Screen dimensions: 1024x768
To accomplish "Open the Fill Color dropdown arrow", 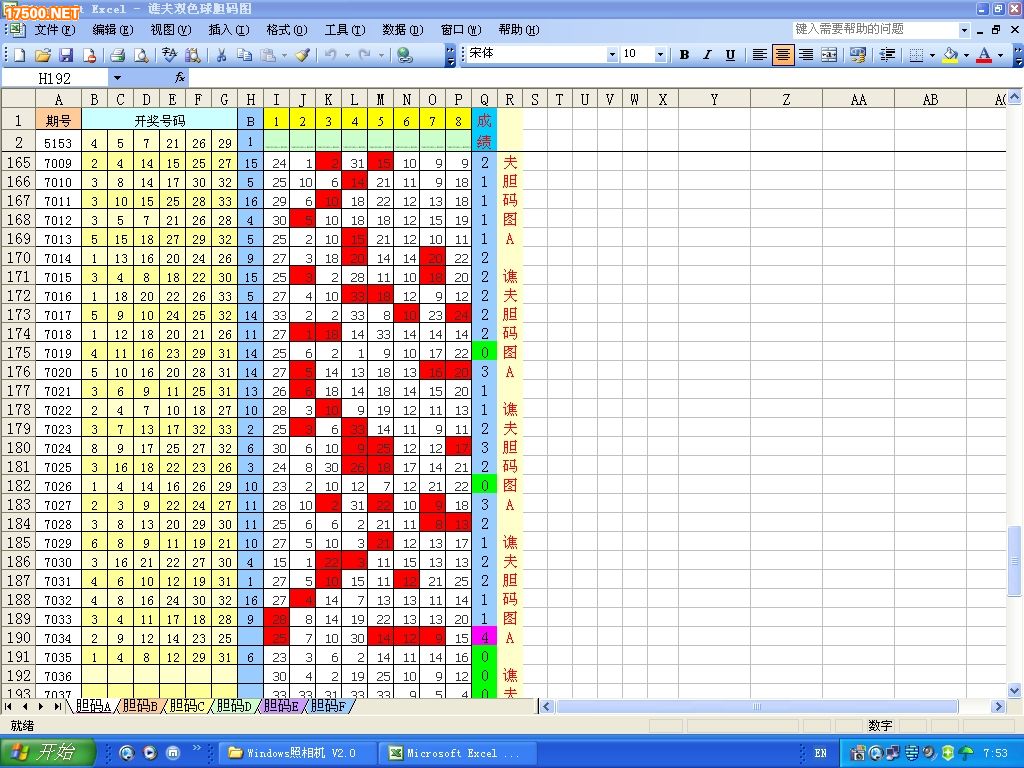I will click(966, 56).
